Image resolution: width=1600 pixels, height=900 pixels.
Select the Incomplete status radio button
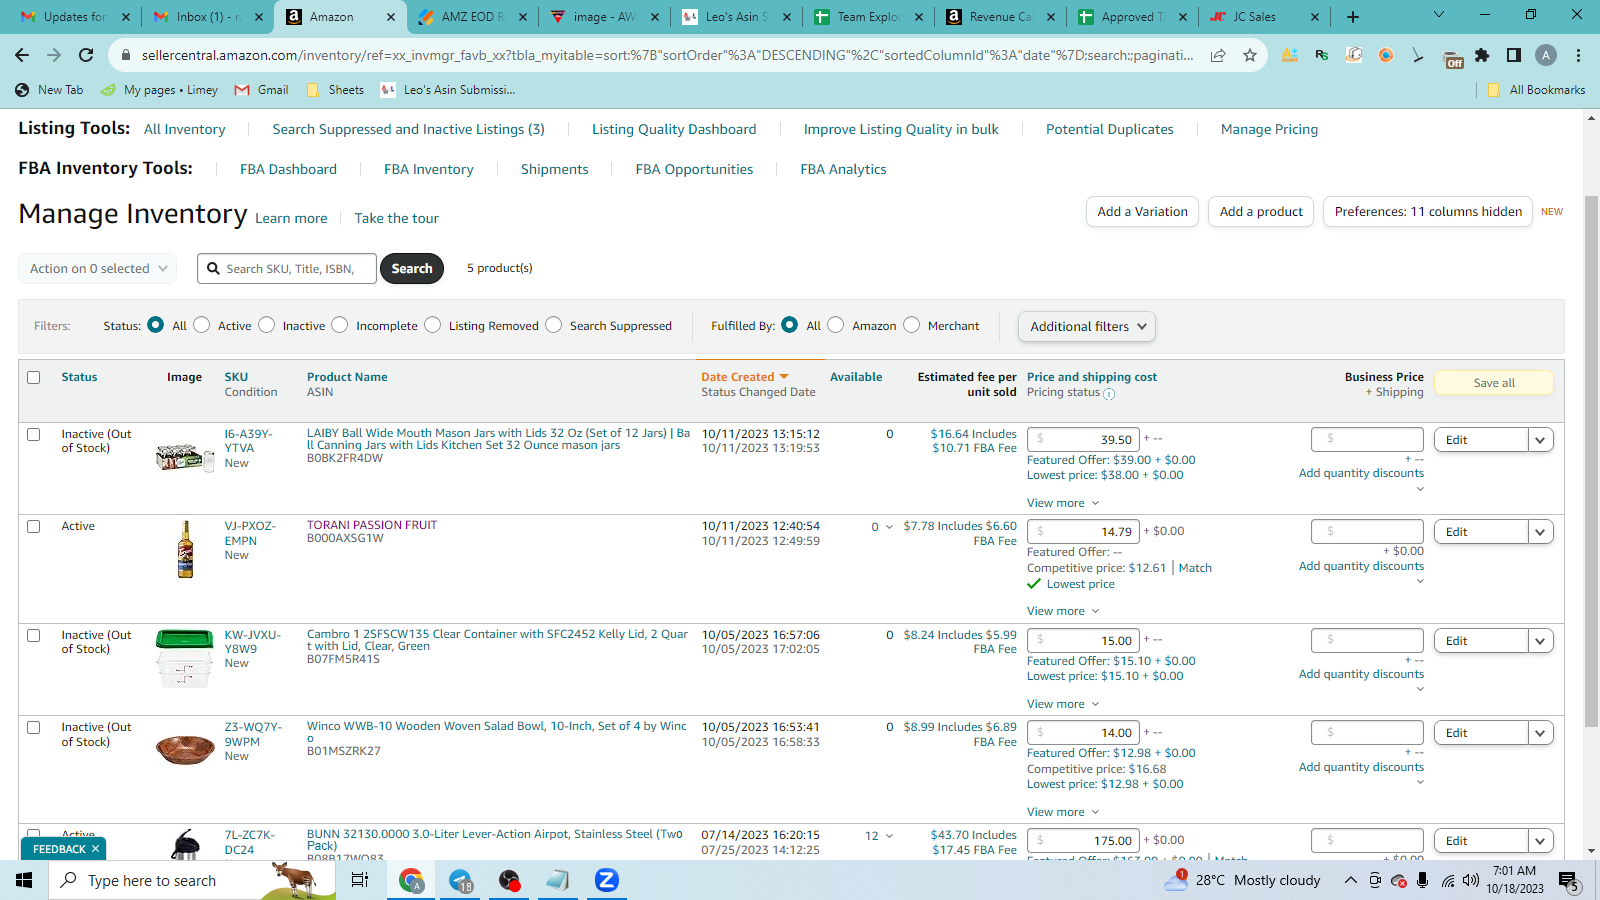pyautogui.click(x=340, y=325)
